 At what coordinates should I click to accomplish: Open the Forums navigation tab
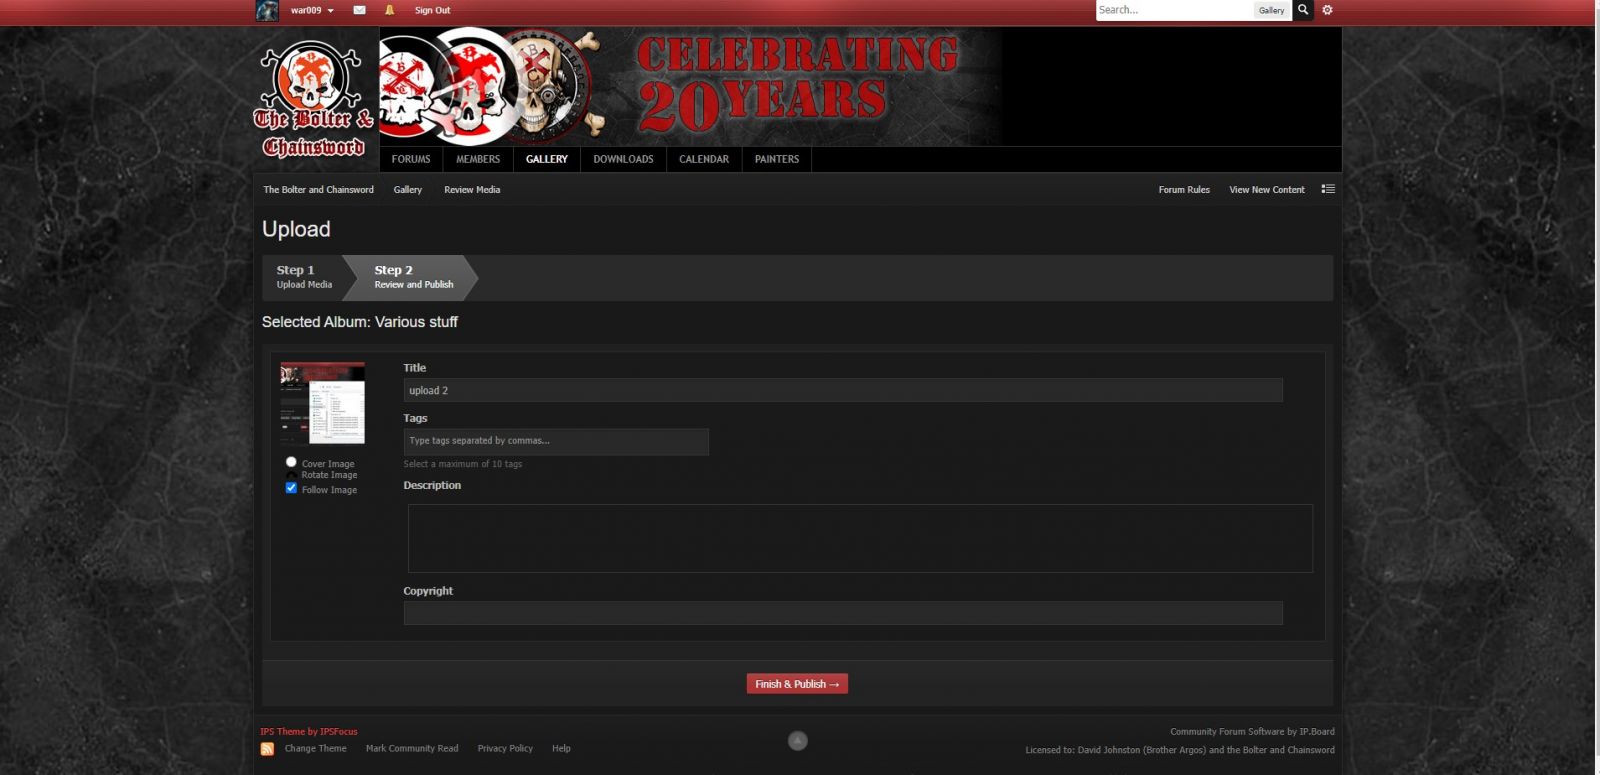[x=411, y=159]
